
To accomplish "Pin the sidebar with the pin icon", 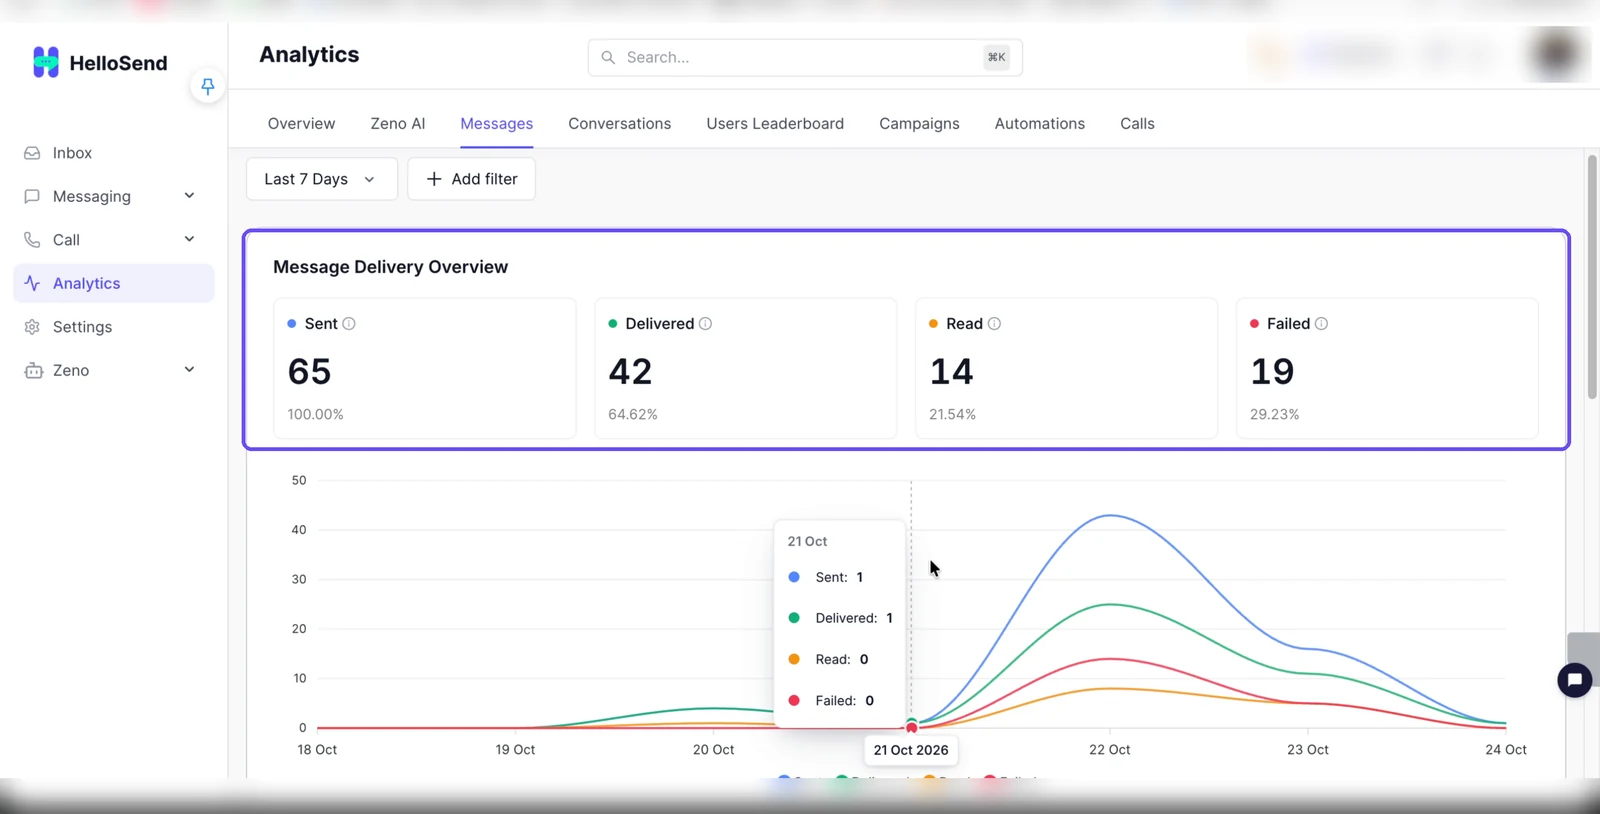I will click(x=207, y=87).
